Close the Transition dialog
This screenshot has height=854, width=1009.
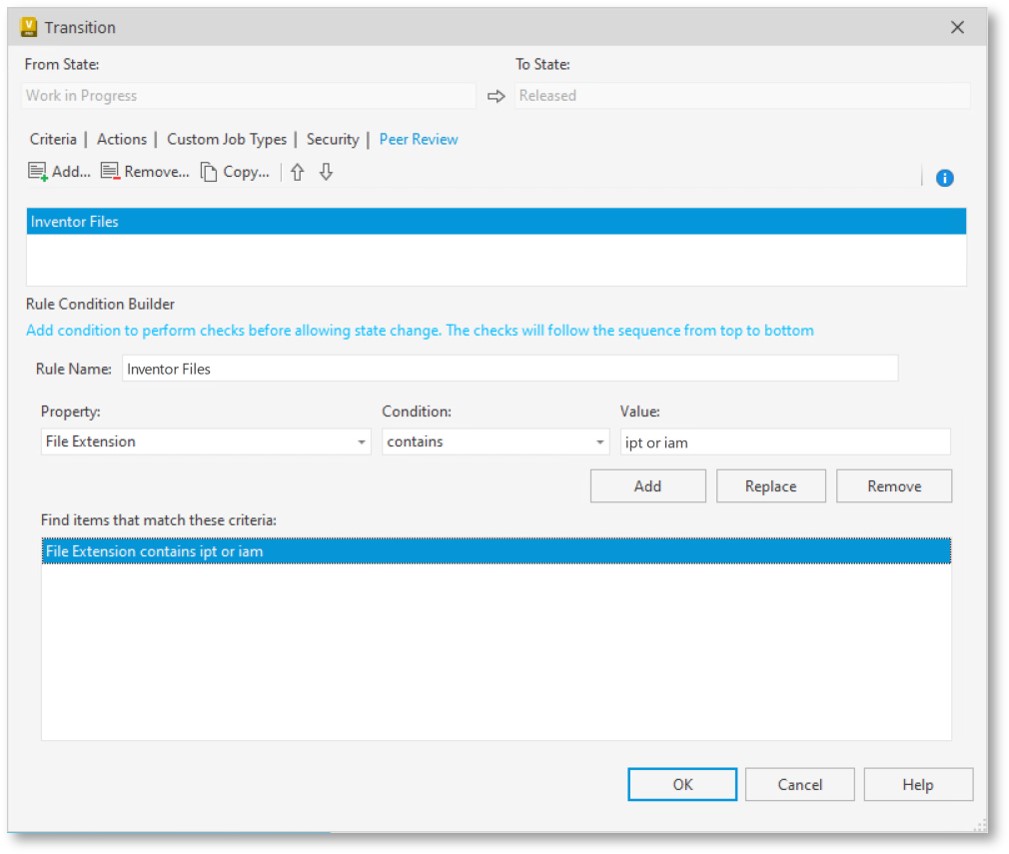[958, 27]
